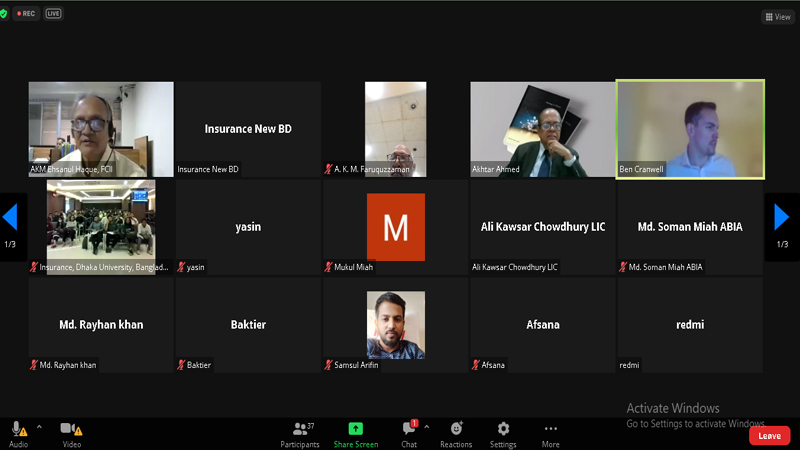The height and width of the screenshot is (450, 800).
Task: Click the red Leave button
Action: (x=769, y=436)
